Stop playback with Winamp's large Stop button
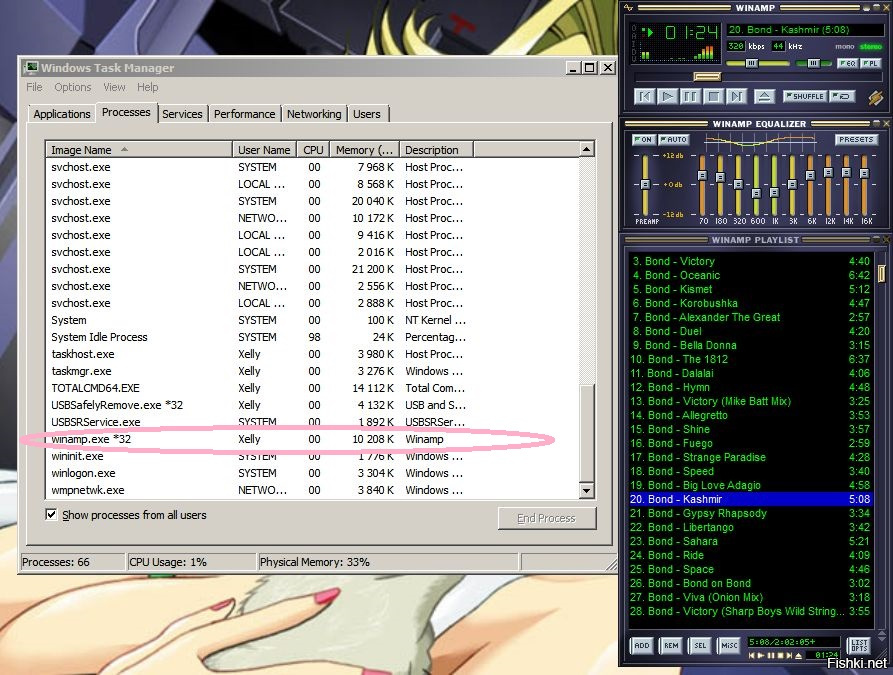Screen dimensions: 893x675 [x=713, y=96]
